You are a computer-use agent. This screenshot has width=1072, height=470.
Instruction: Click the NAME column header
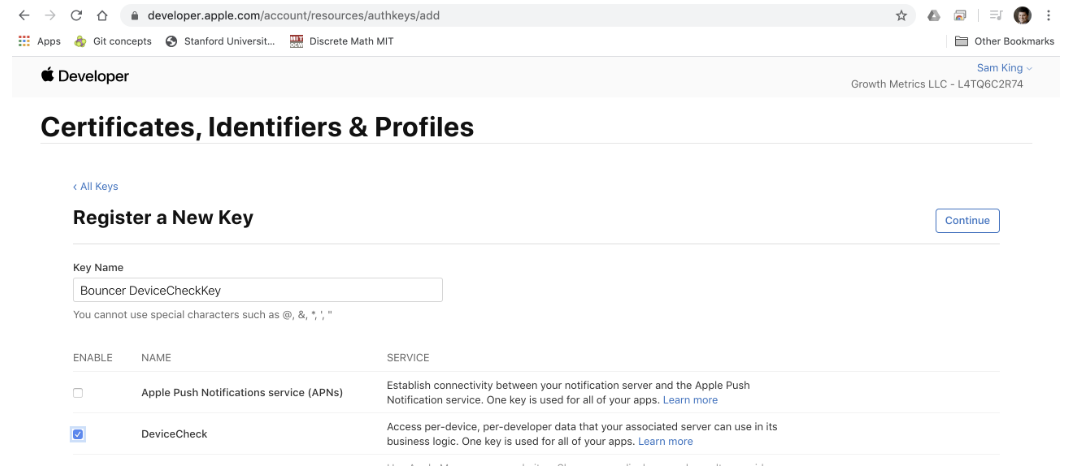pyautogui.click(x=156, y=357)
